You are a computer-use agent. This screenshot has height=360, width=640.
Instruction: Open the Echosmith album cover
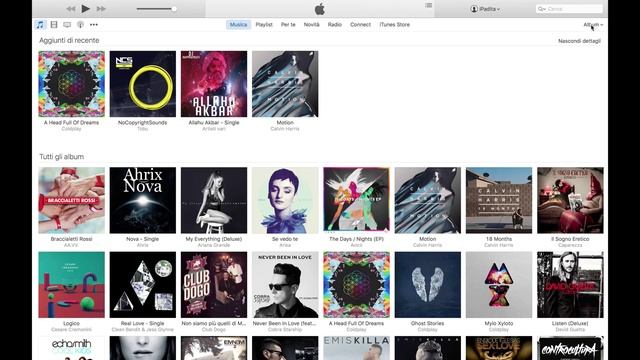tap(71, 348)
